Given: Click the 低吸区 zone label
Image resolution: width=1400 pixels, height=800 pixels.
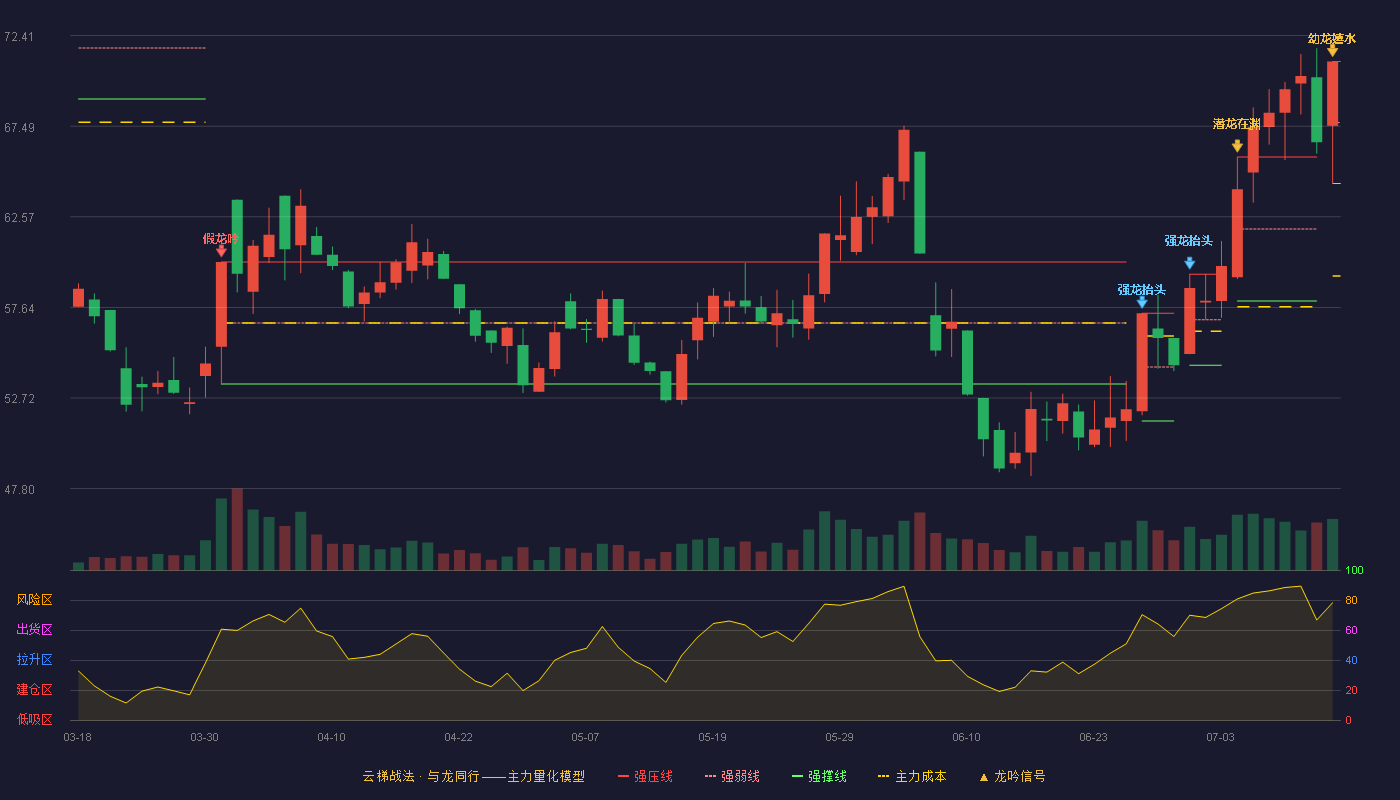Looking at the screenshot, I should (x=34, y=719).
